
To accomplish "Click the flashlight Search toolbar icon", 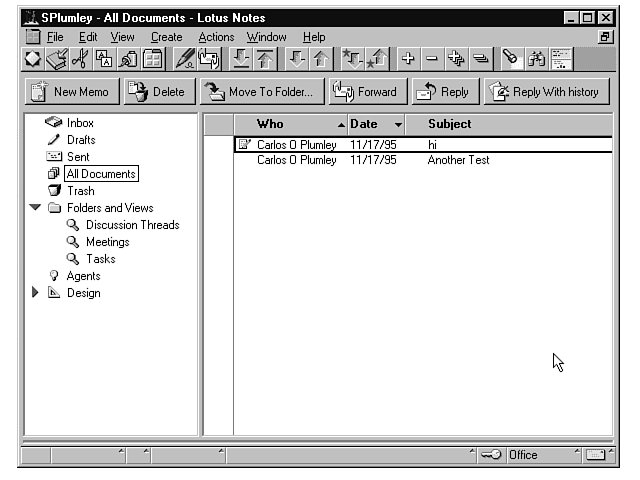I will tap(511, 60).
